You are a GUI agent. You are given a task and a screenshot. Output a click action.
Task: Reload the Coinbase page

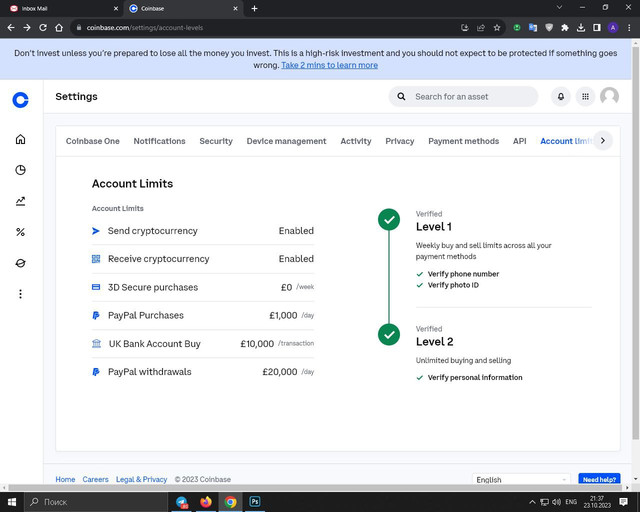[x=43, y=27]
